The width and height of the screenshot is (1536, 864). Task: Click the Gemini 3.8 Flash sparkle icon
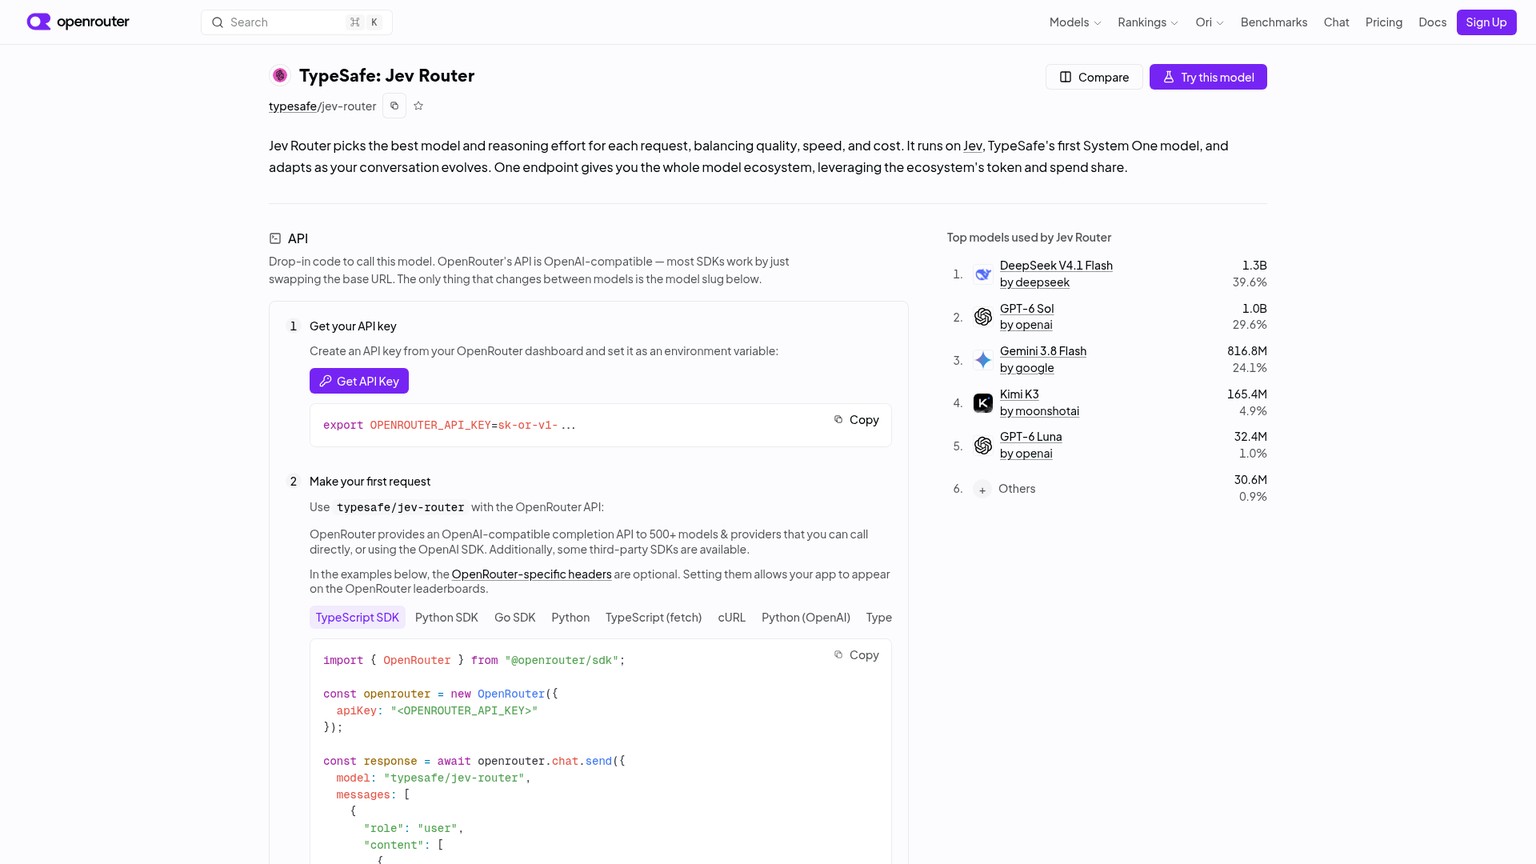coord(983,360)
